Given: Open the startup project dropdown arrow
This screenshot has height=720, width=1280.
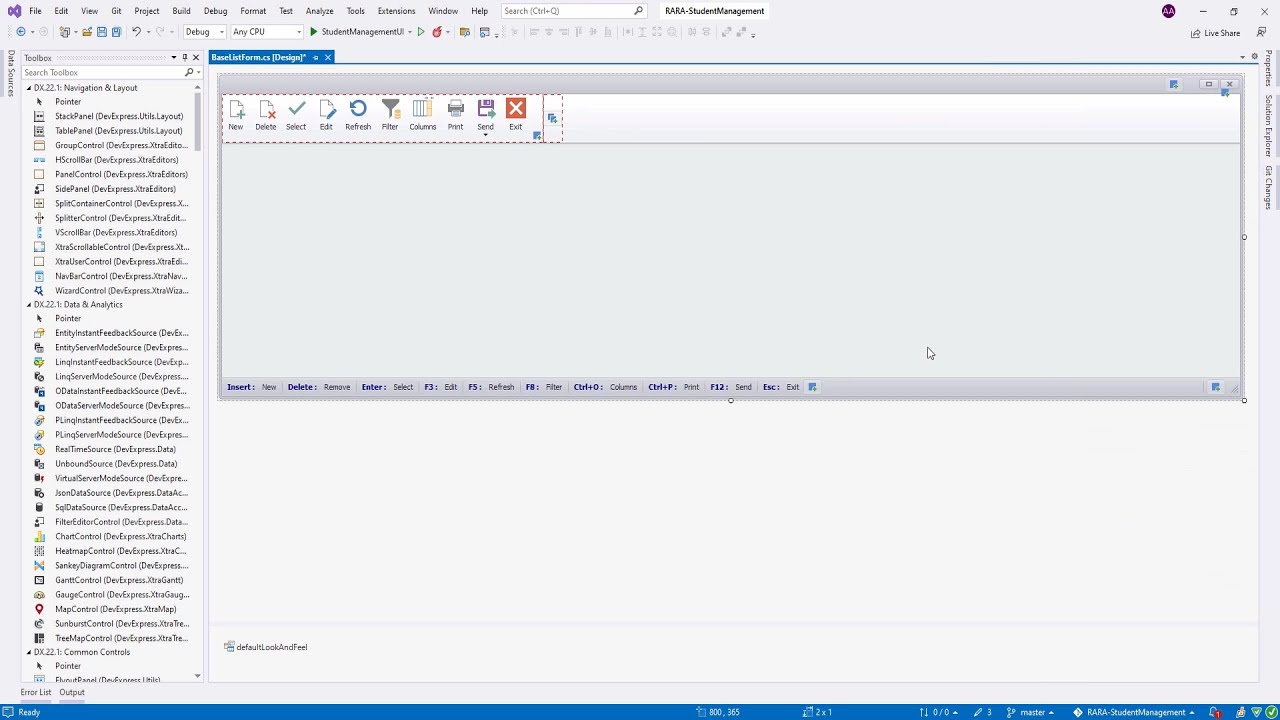Looking at the screenshot, I should (x=410, y=32).
